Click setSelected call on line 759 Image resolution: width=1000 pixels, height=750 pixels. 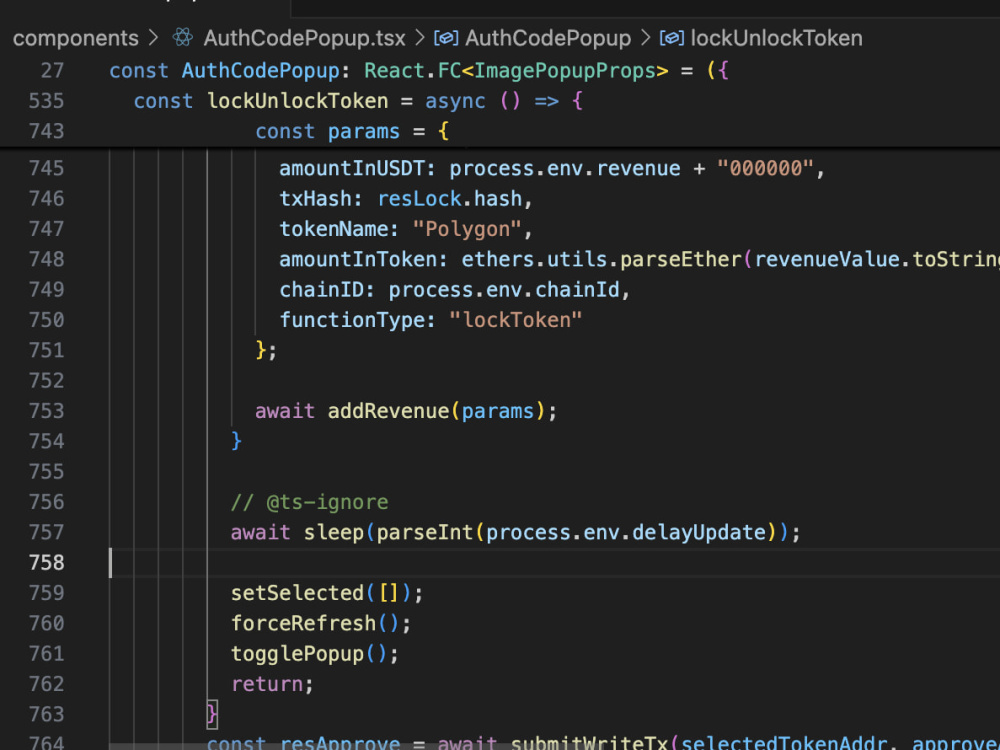coord(297,594)
